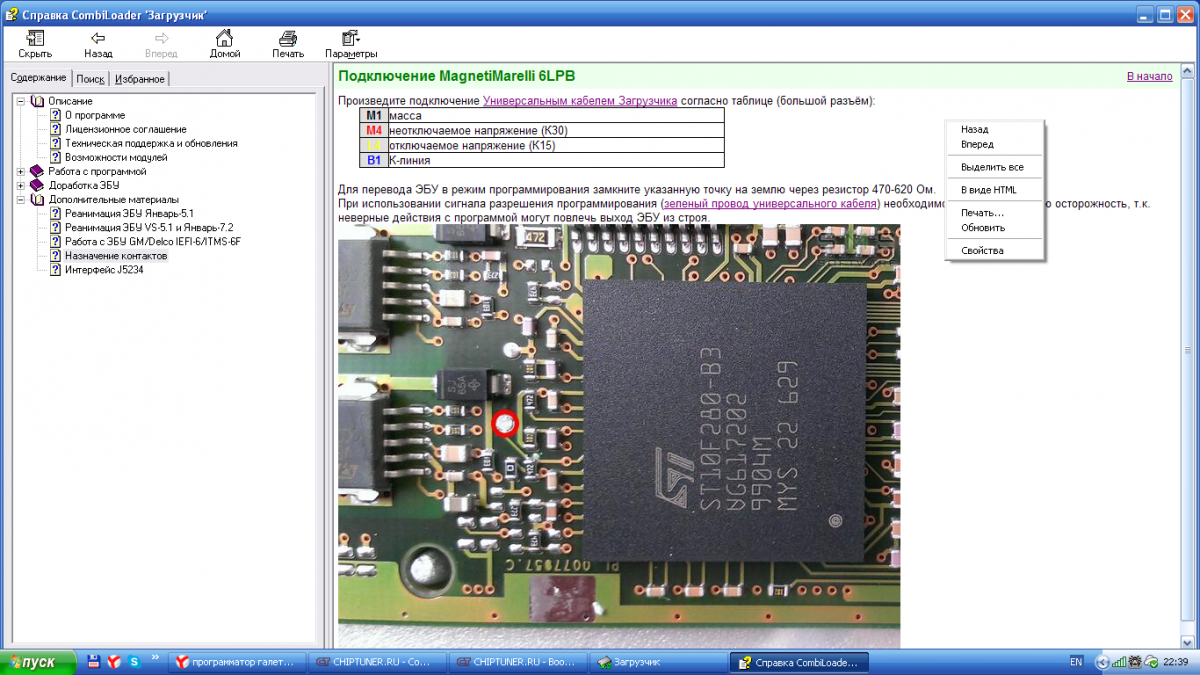The width and height of the screenshot is (1200, 675).
Task: Expand the Работа с программой node
Action: (x=21, y=171)
